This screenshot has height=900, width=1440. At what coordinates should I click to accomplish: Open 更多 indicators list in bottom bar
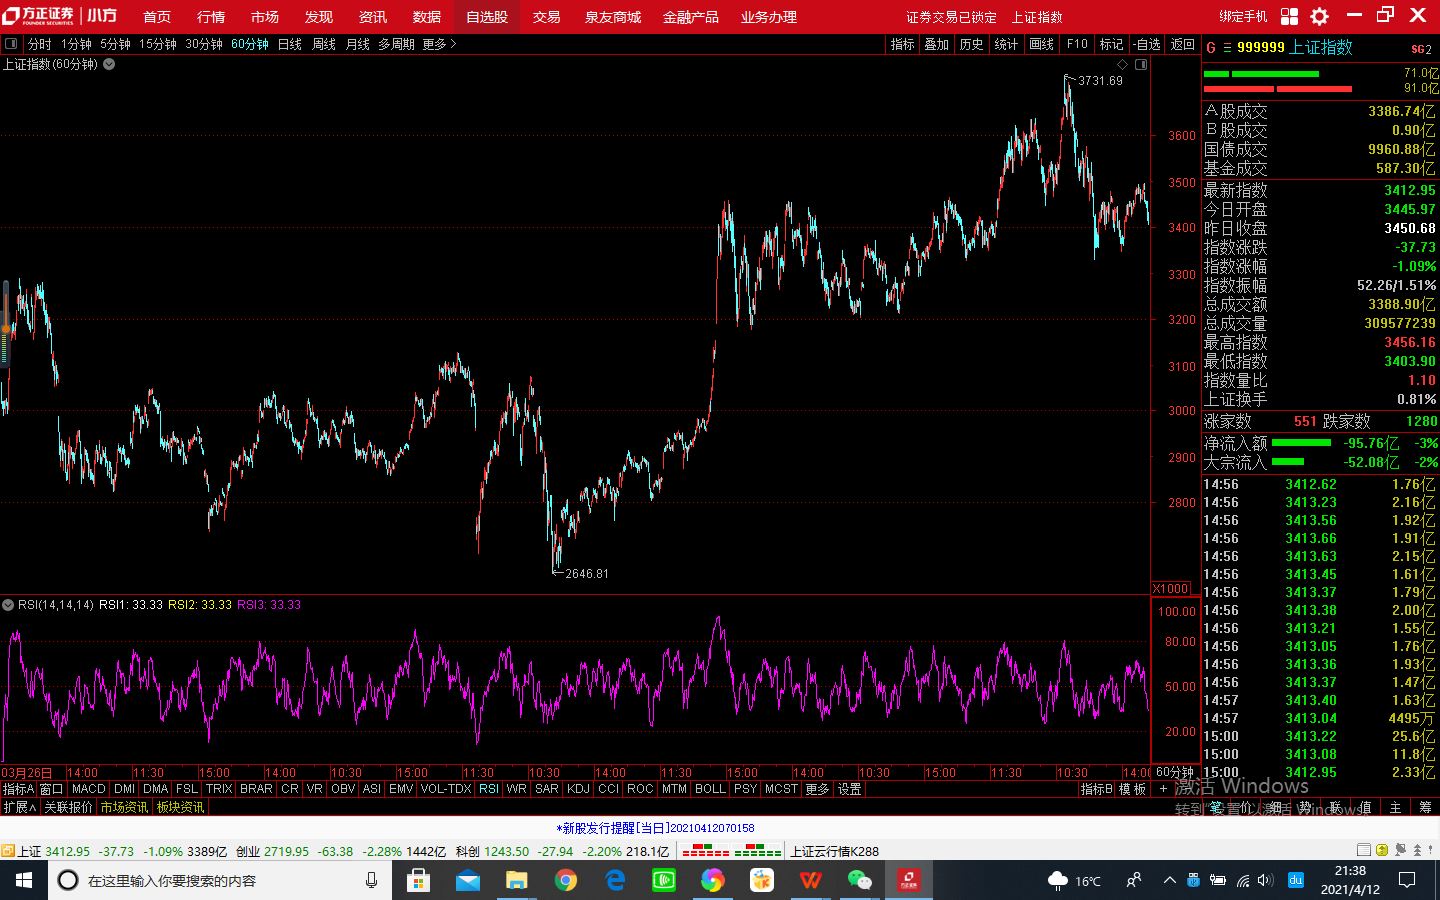point(817,789)
